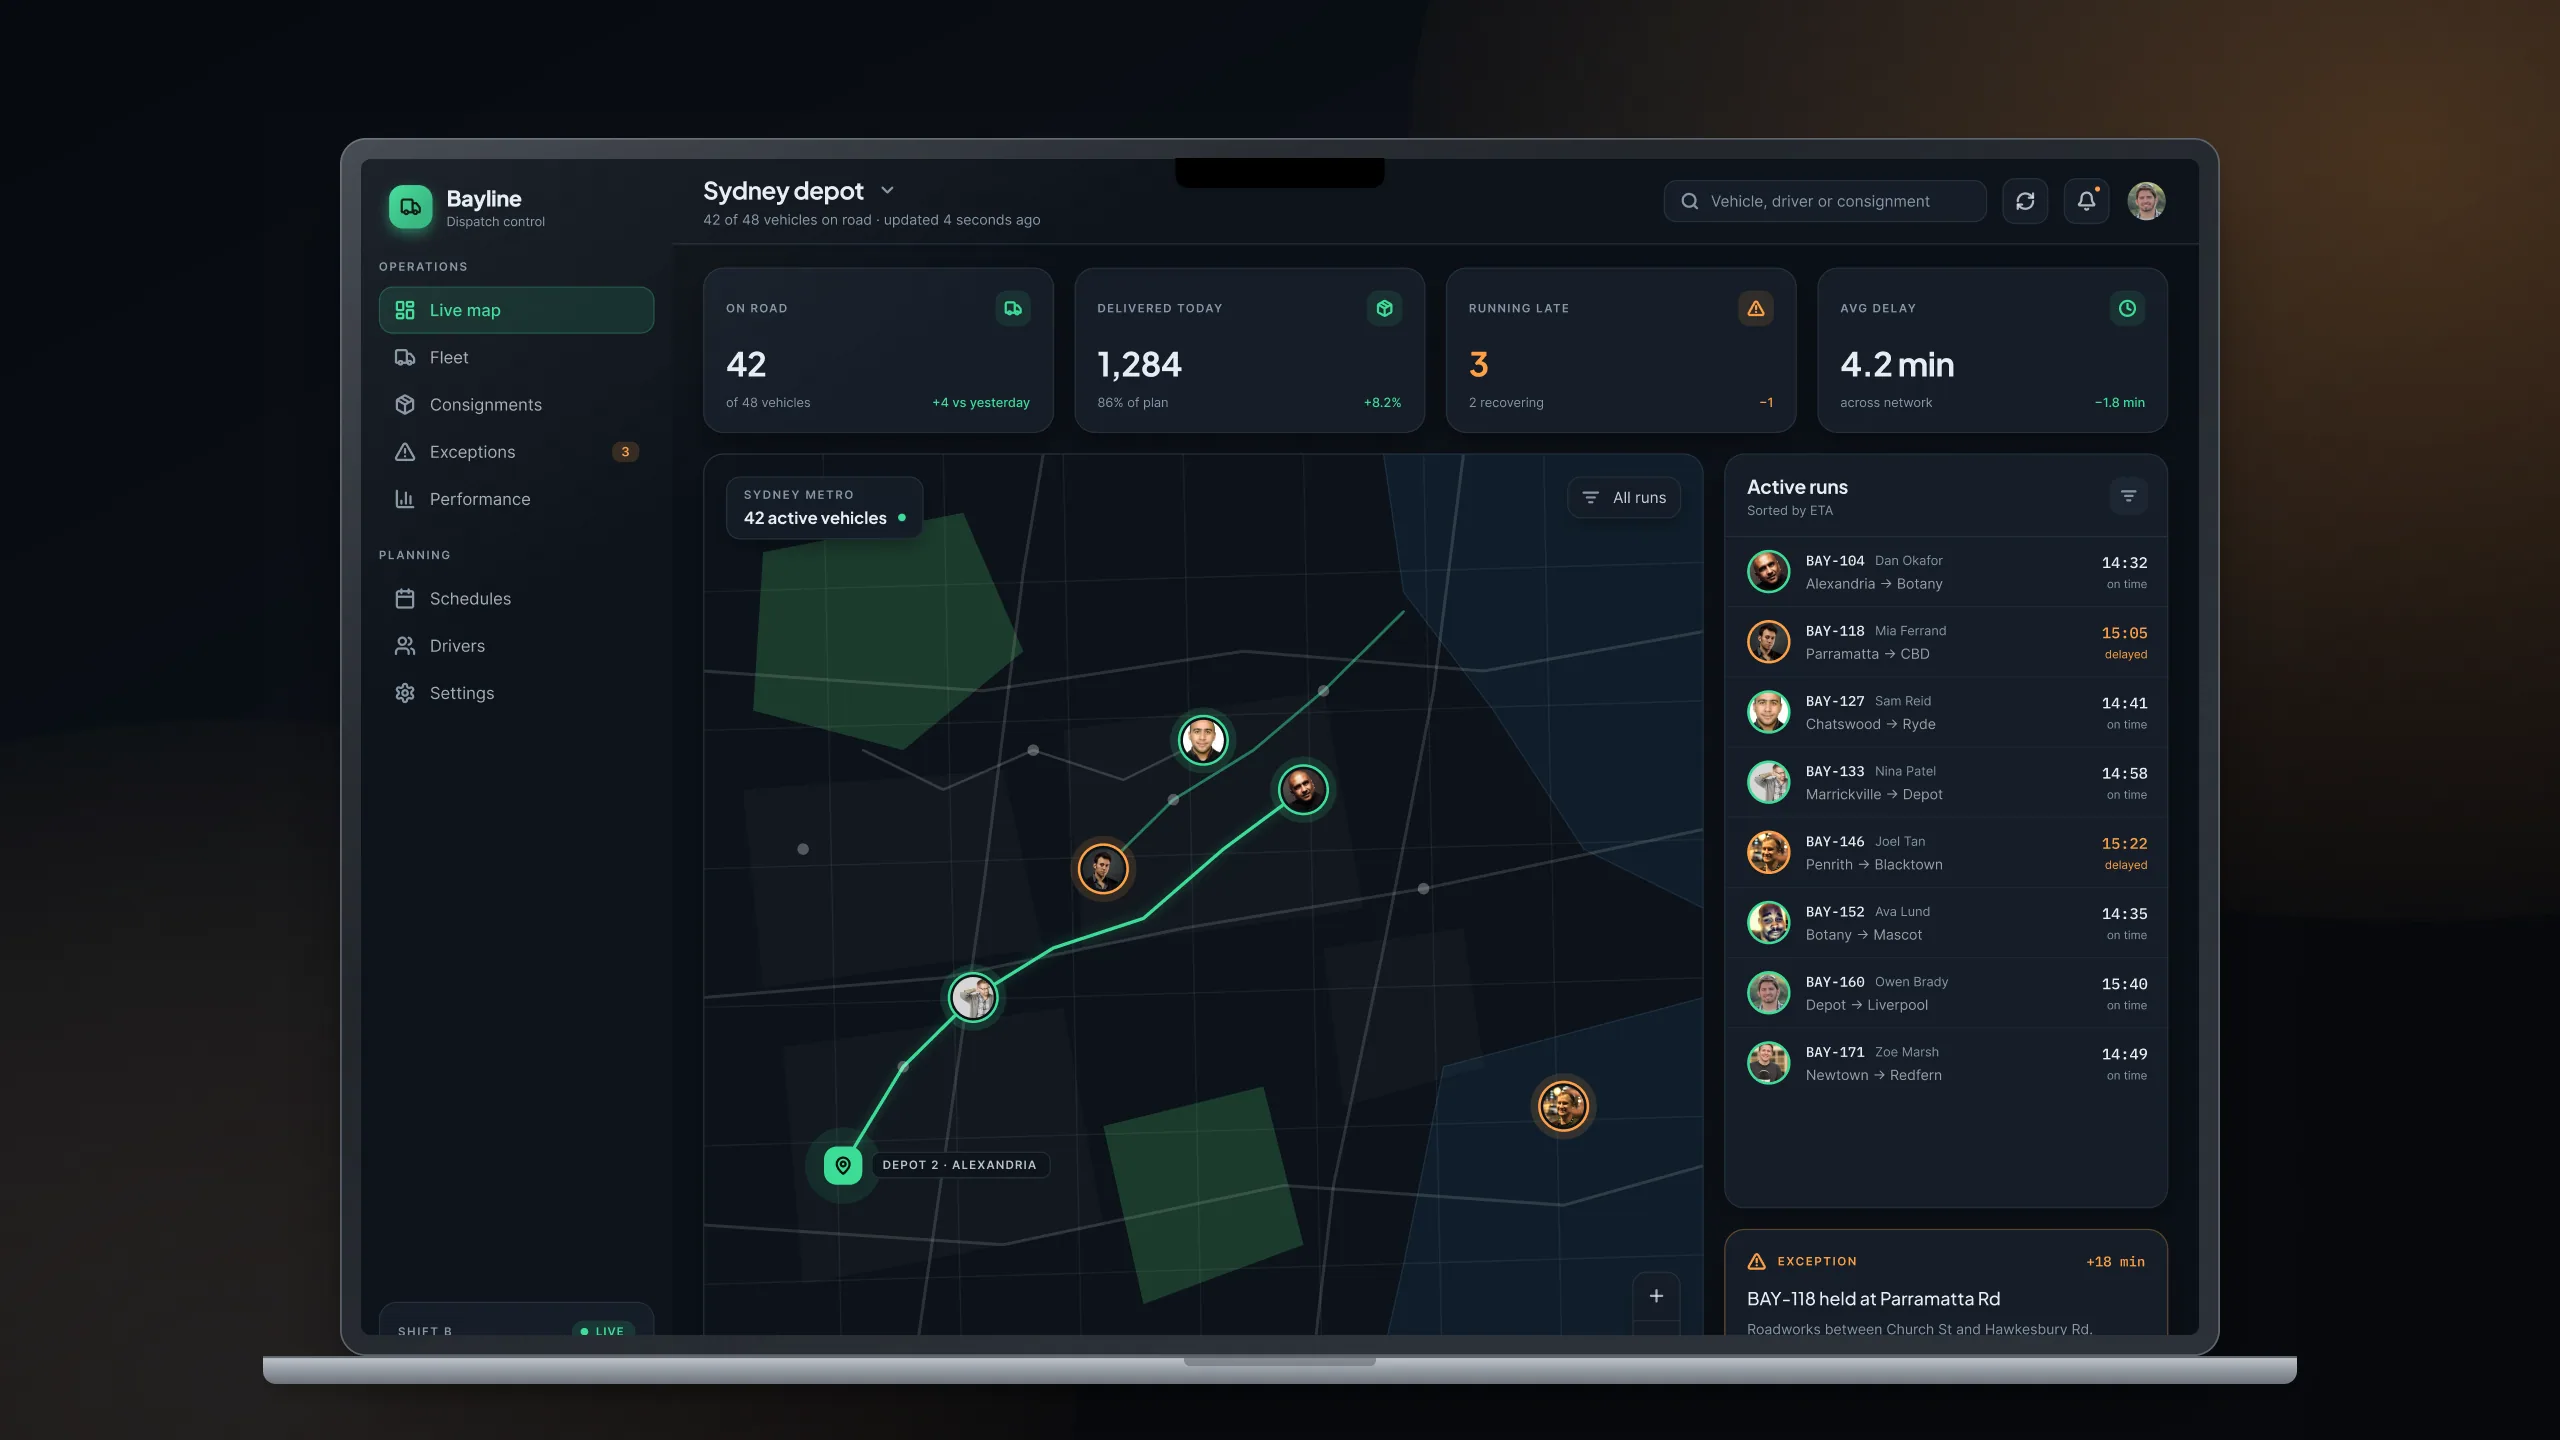The width and height of the screenshot is (2560, 1440).
Task: Focus the vehicle, driver or consignment search
Action: [x=1825, y=201]
